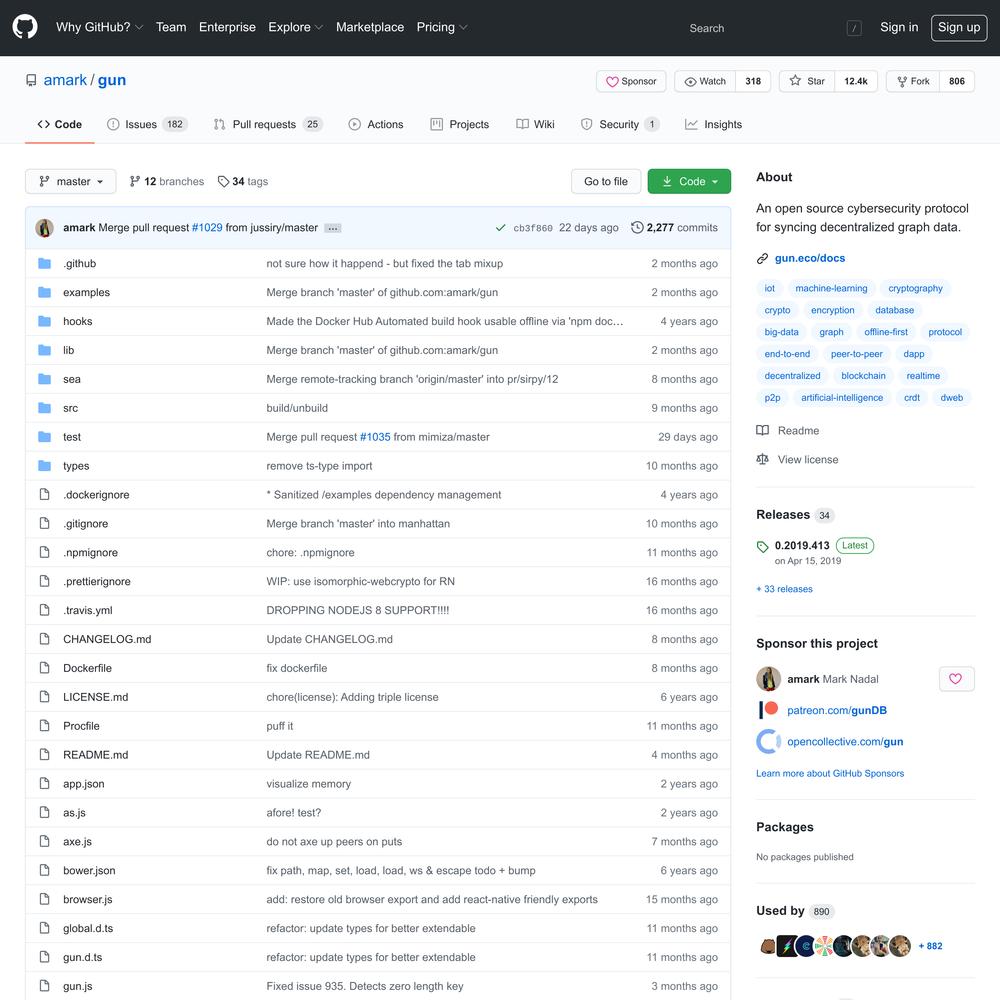This screenshot has width=1000, height=1000.
Task: Watch the gun repository
Action: coord(705,81)
